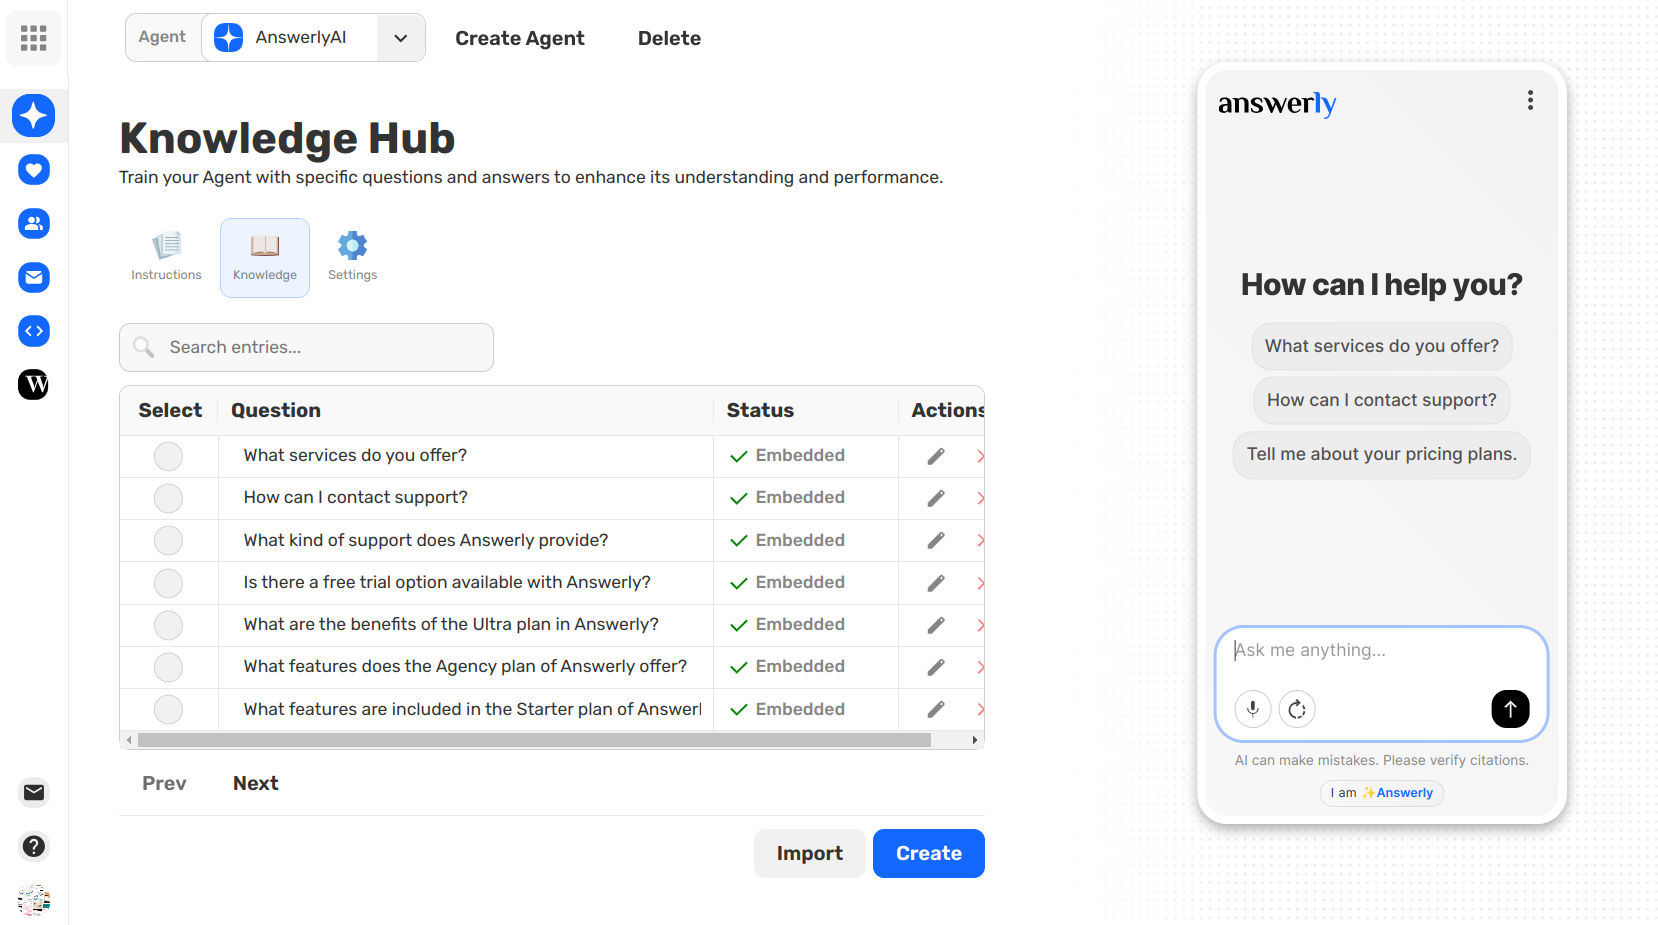Click the Import button

[809, 853]
